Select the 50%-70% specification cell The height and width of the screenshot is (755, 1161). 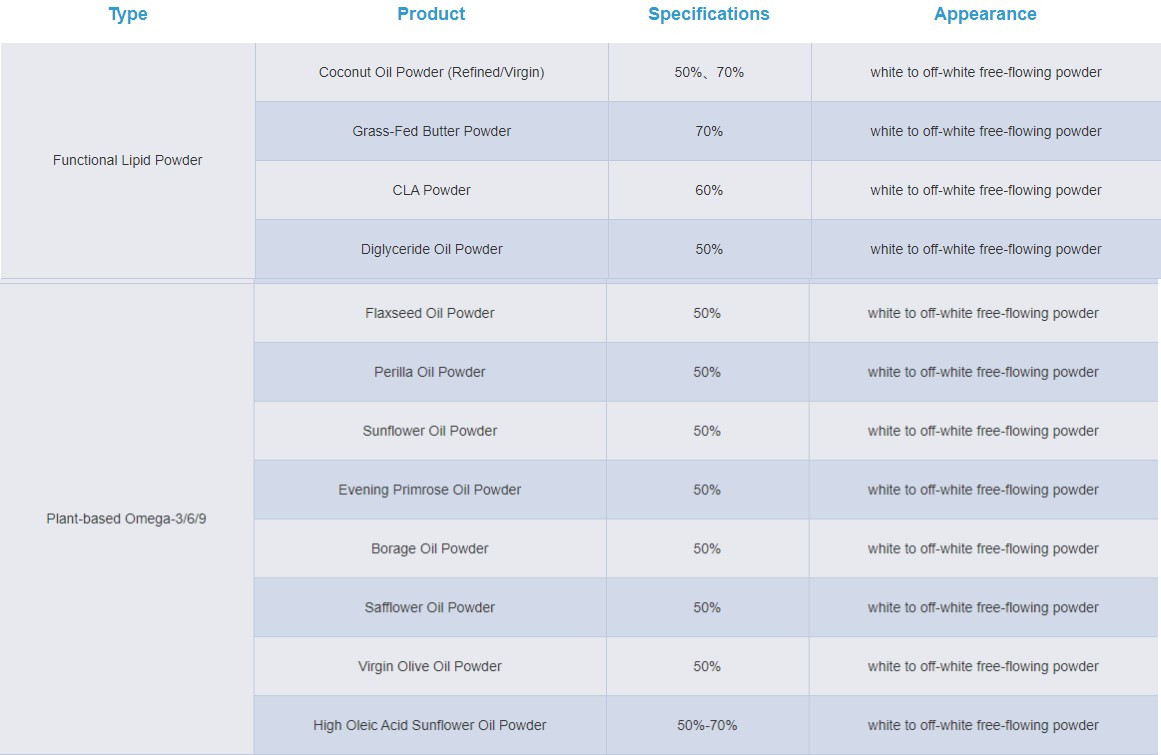tap(707, 726)
